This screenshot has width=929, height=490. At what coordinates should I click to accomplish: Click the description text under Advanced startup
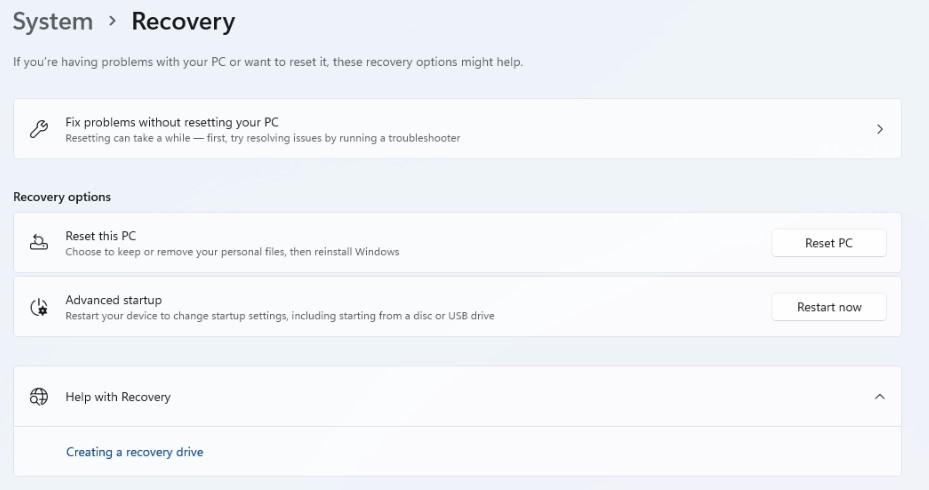[279, 316]
